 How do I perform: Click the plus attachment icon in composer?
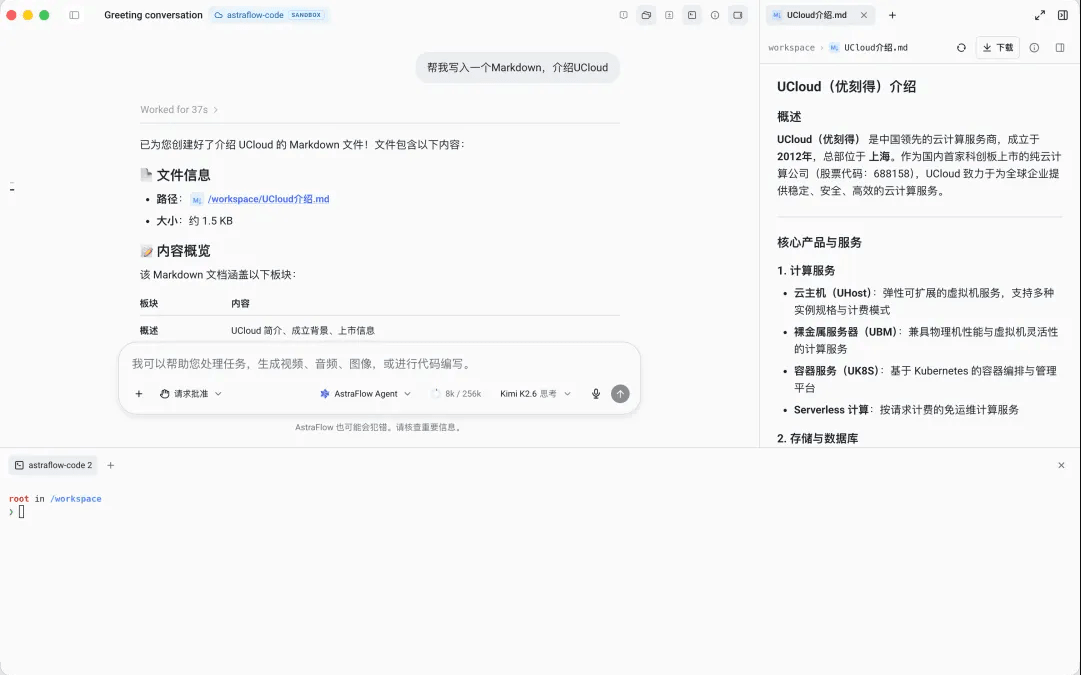[139, 394]
